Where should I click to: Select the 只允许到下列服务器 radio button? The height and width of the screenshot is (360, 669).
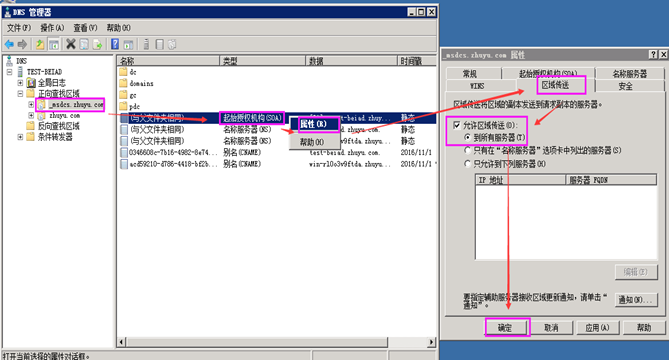467,163
